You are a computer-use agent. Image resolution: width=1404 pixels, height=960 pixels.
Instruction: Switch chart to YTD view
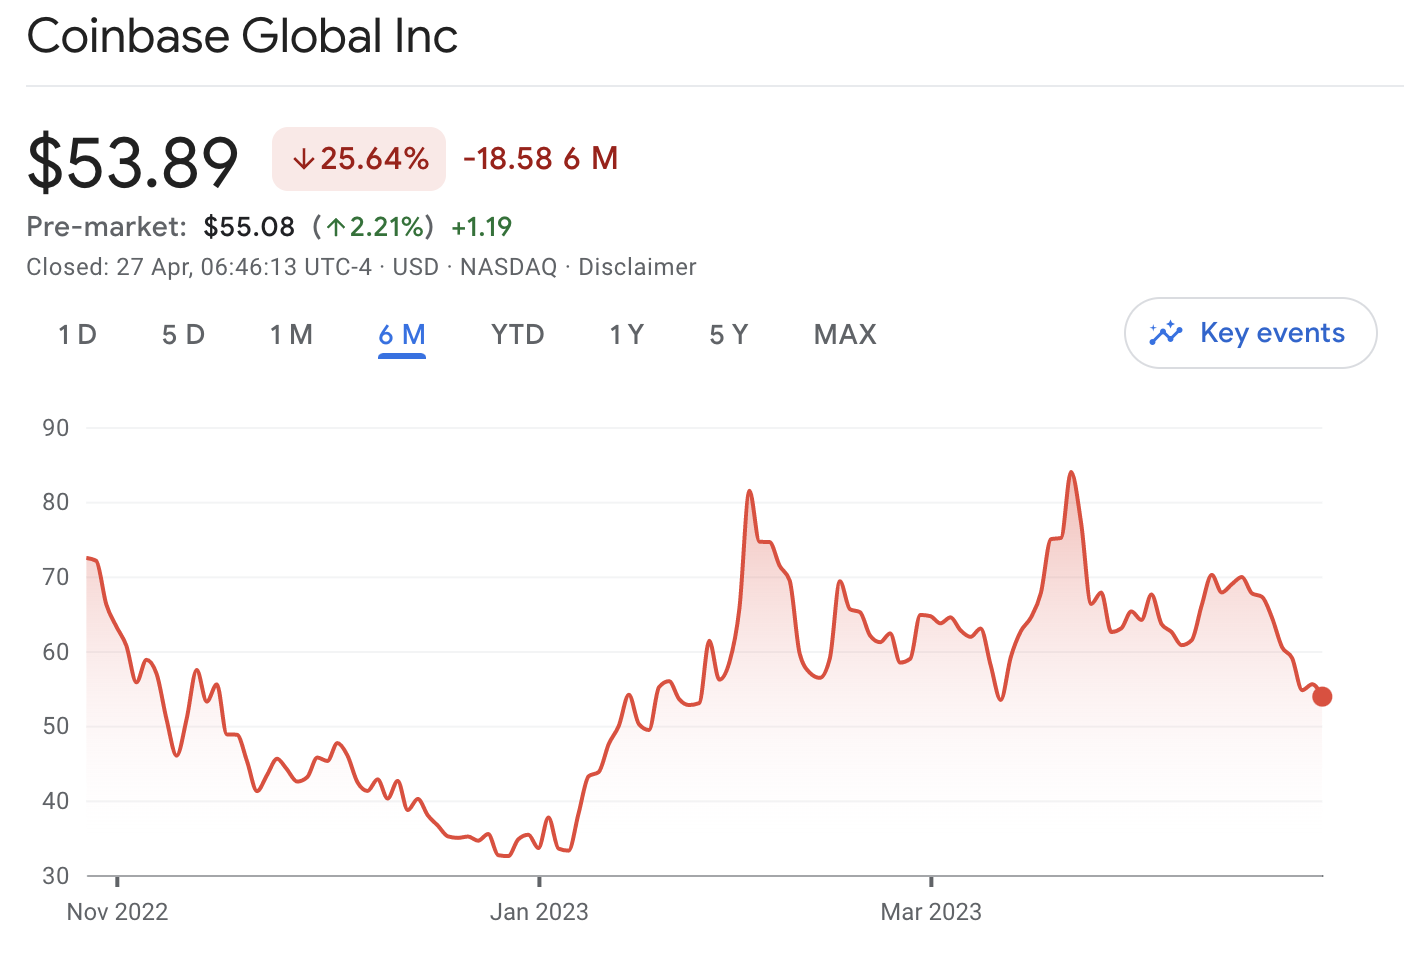click(x=518, y=334)
